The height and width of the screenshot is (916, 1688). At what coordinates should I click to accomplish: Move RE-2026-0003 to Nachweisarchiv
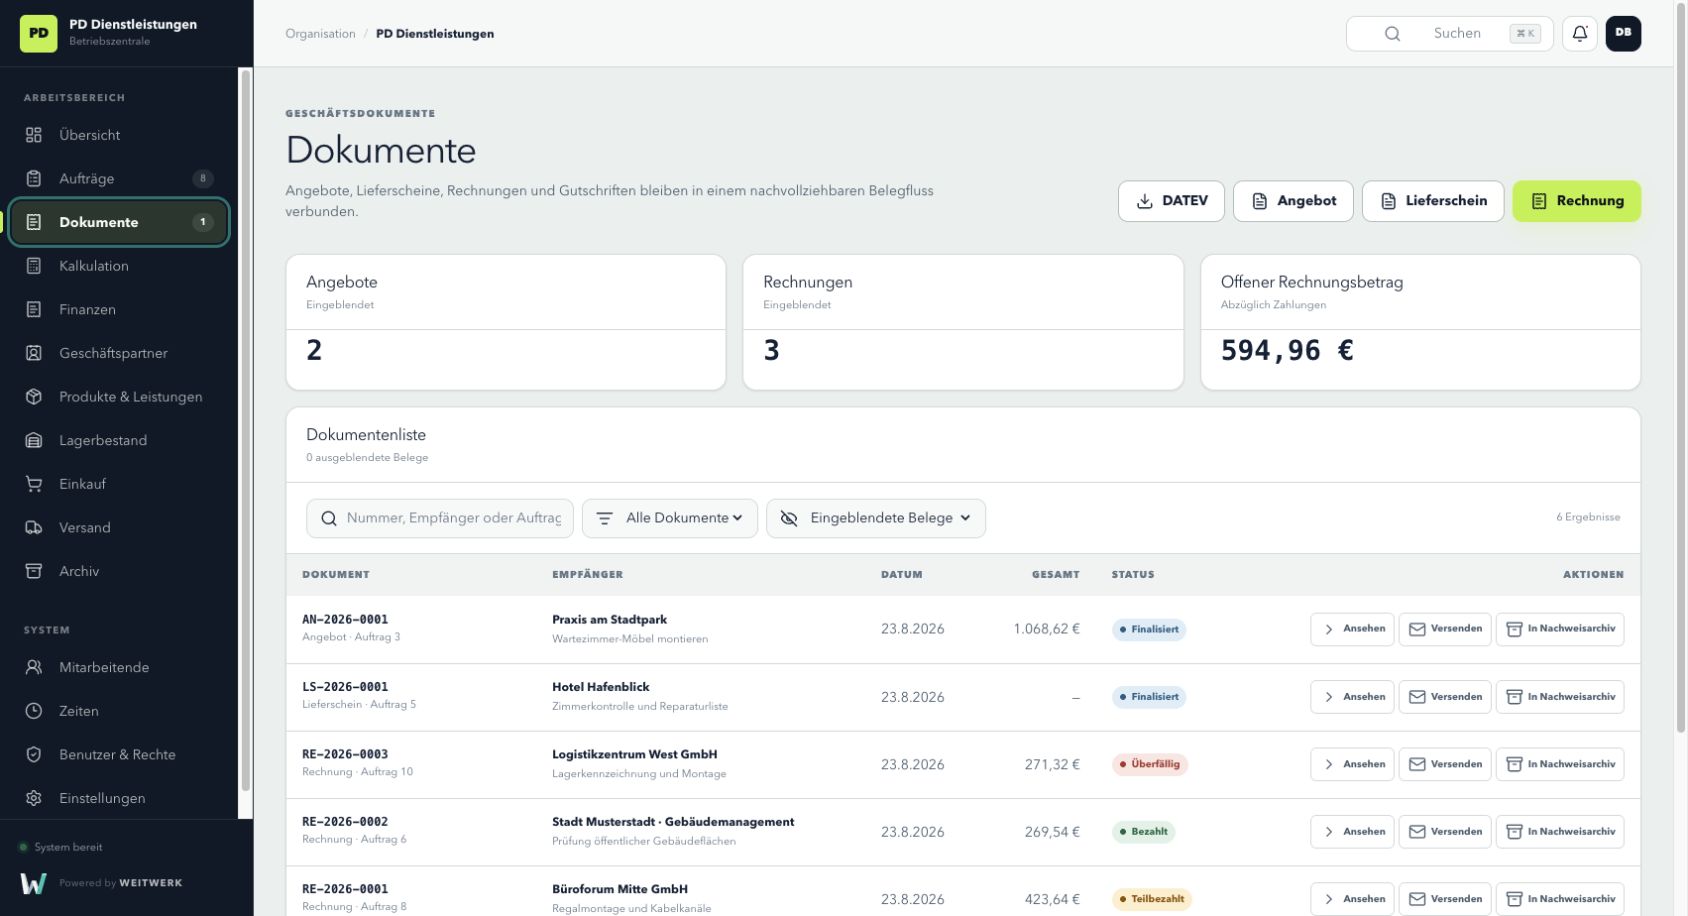point(1560,764)
